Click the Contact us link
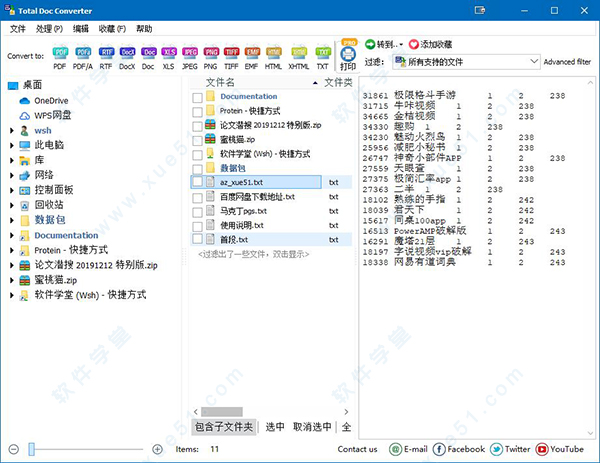This screenshot has height=463, width=600. tap(357, 449)
